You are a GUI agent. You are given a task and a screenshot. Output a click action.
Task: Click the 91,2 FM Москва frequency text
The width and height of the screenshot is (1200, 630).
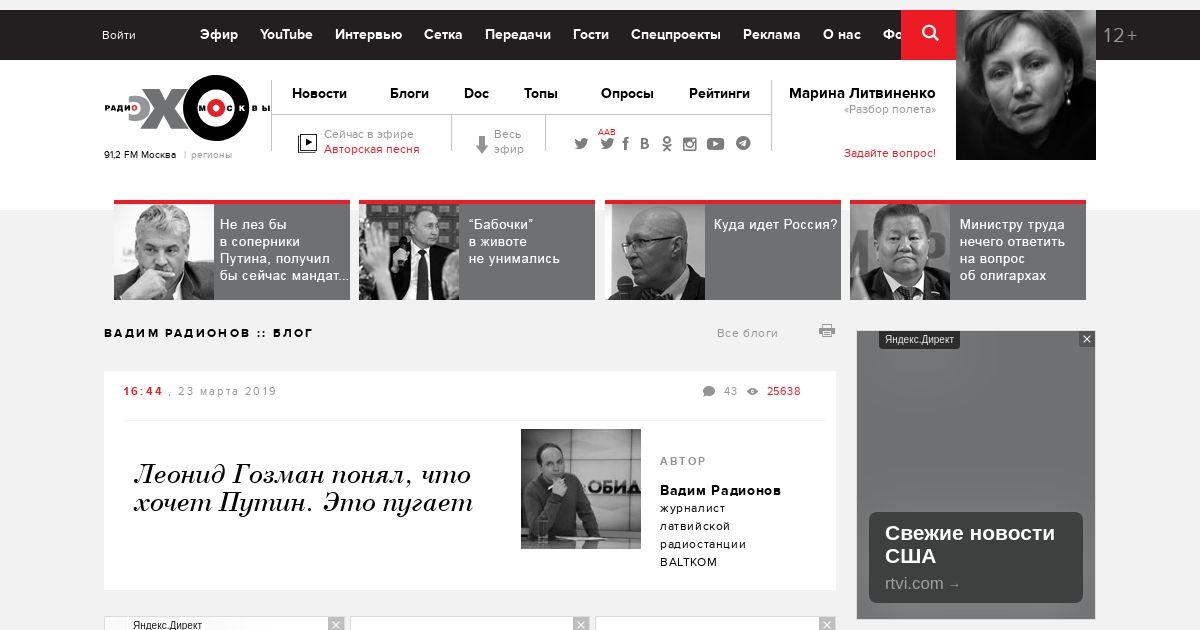point(140,155)
